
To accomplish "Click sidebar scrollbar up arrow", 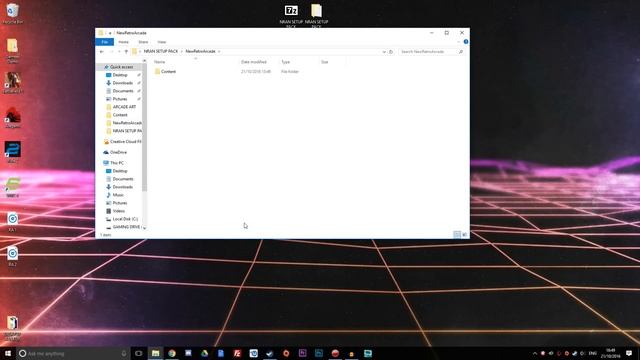I will click(144, 61).
